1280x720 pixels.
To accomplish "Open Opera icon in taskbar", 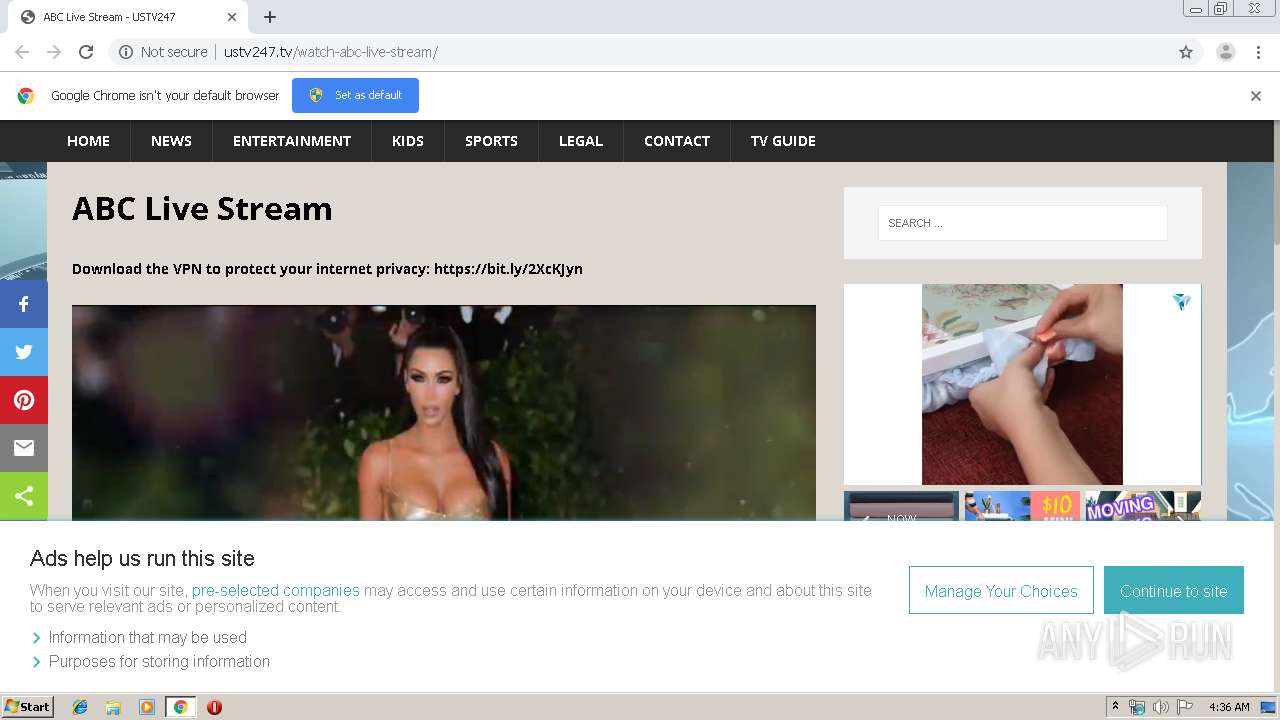I will (214, 707).
